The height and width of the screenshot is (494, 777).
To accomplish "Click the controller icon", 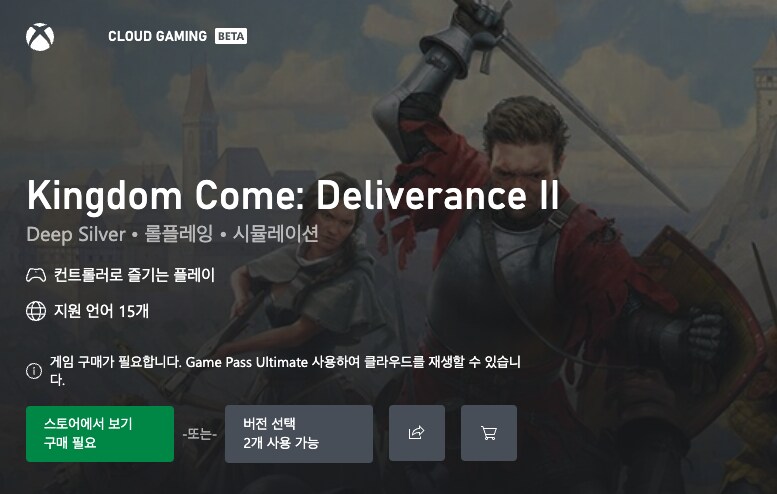I will (36, 274).
